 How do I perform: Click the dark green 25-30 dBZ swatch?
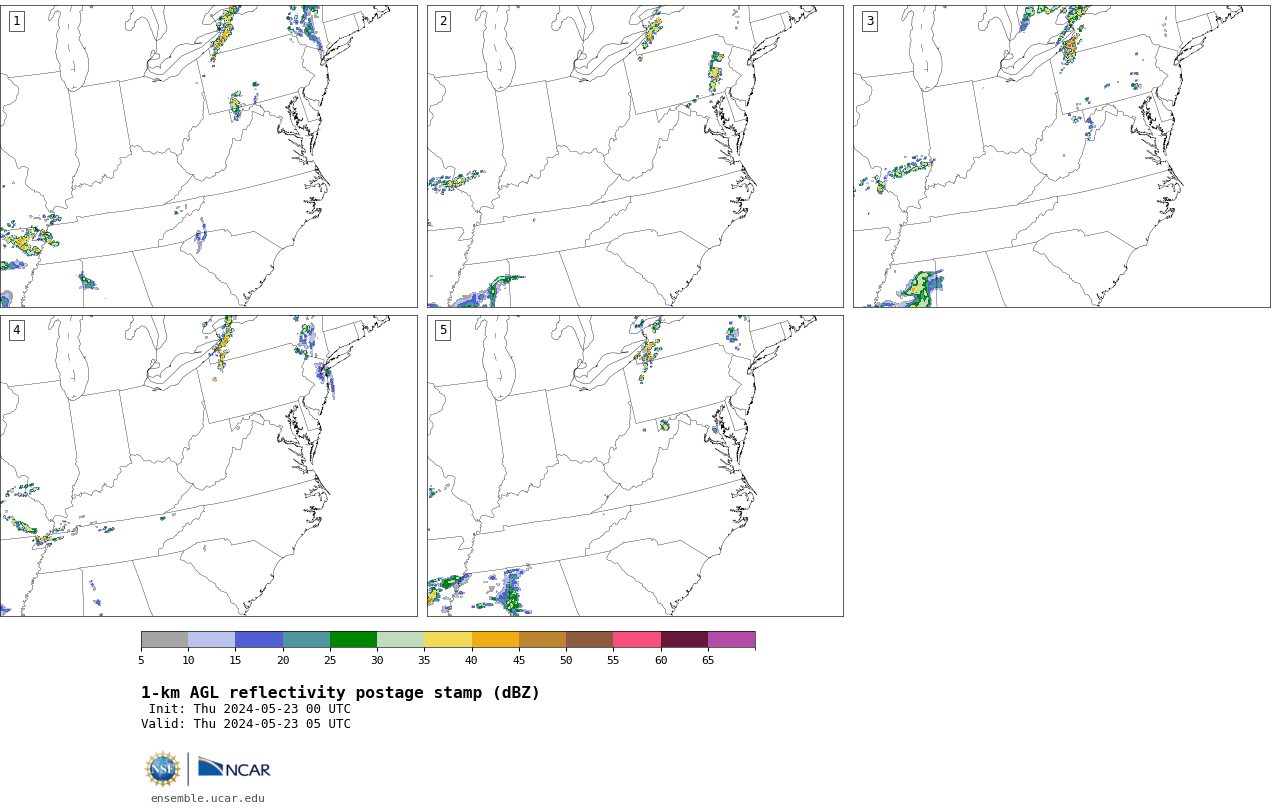pos(353,640)
